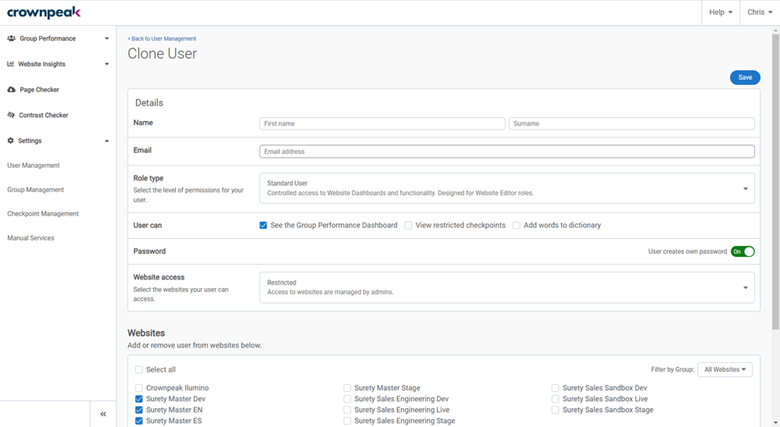The height and width of the screenshot is (427, 780).
Task: Go to Checkpoint Management
Action: [x=43, y=214]
